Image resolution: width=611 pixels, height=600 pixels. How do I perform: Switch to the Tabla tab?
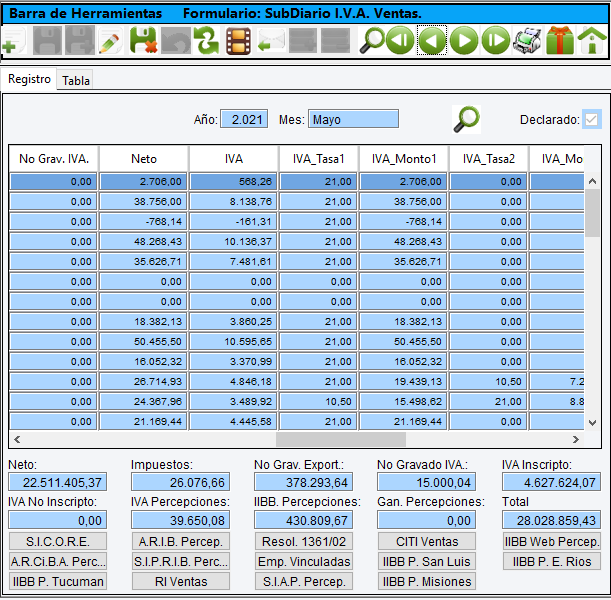click(x=76, y=81)
